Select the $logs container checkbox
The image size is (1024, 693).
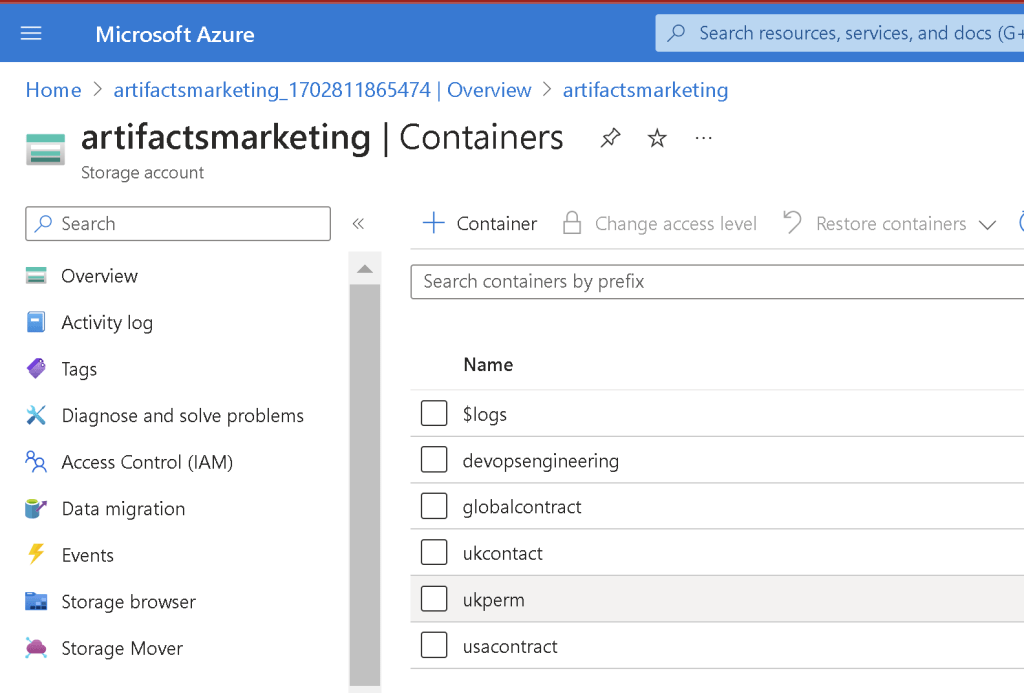coord(434,413)
